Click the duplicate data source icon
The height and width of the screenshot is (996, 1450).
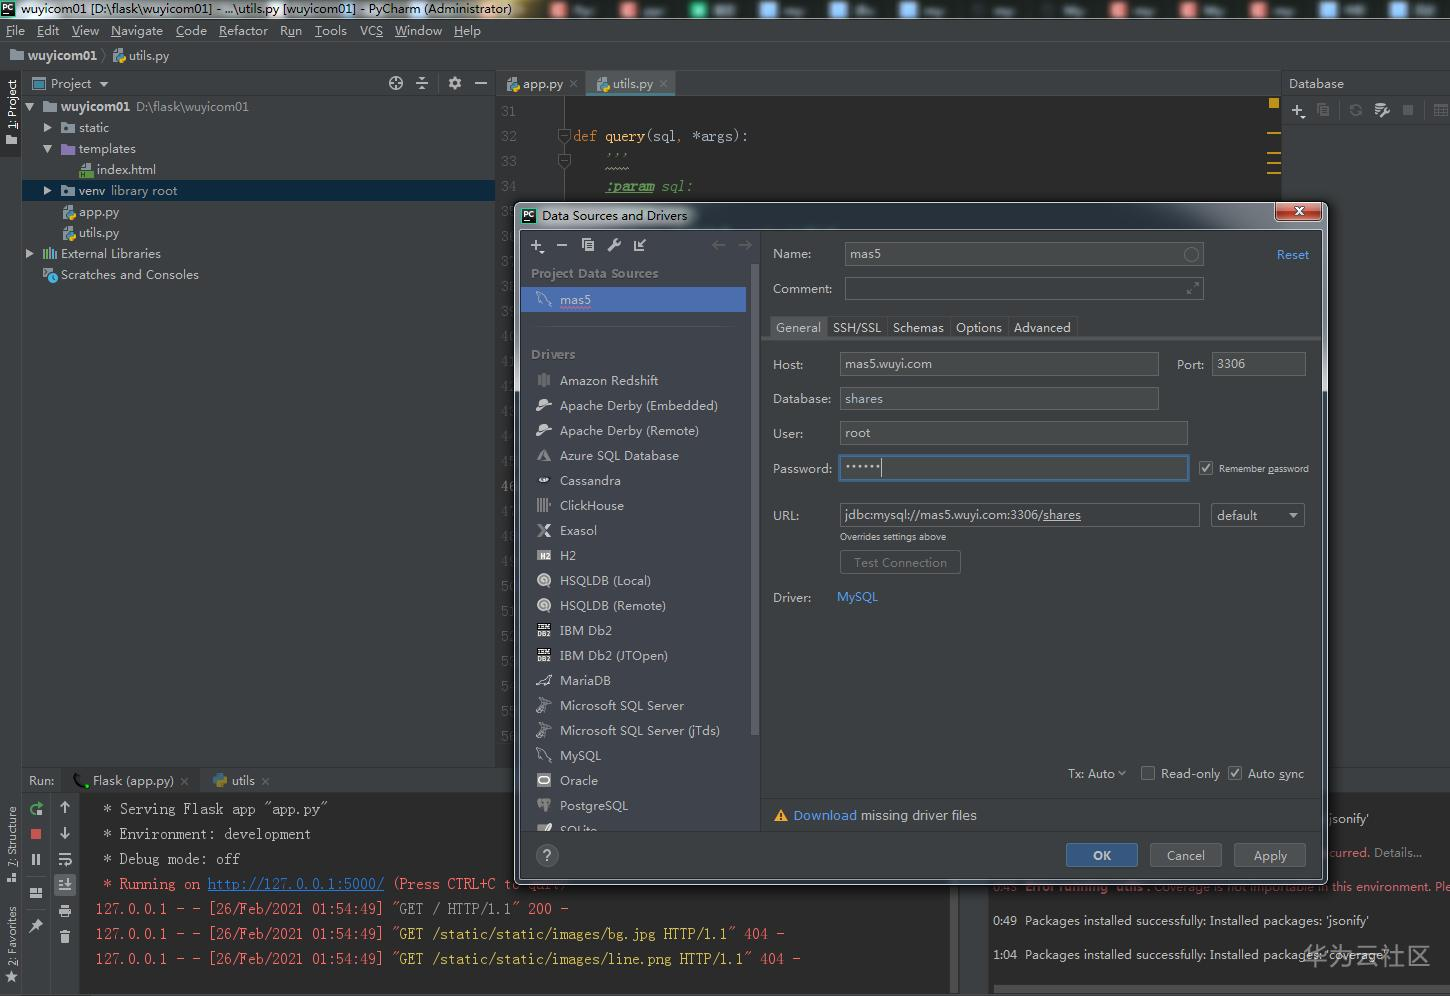588,245
